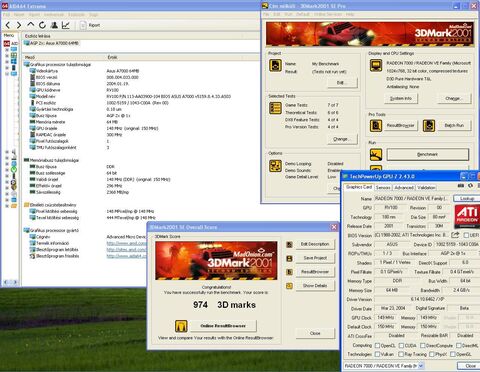
Task: Select the Graphics Card tab in GPU-Z
Action: tap(359, 187)
